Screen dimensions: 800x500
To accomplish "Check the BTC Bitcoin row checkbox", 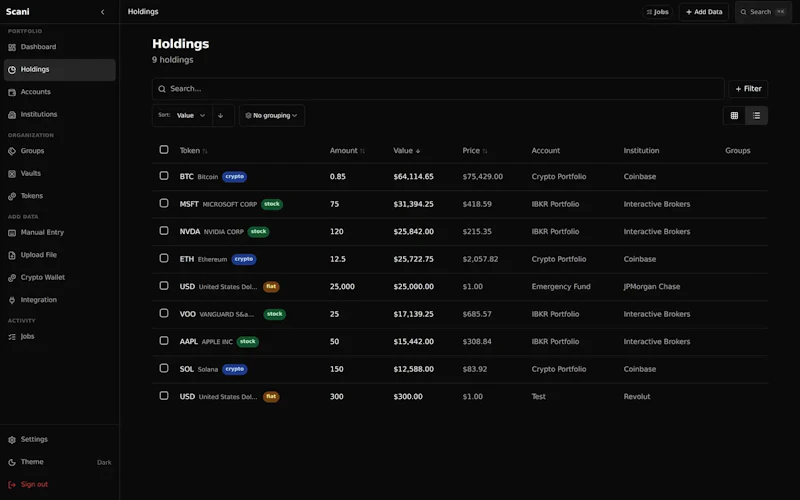I will coord(164,176).
